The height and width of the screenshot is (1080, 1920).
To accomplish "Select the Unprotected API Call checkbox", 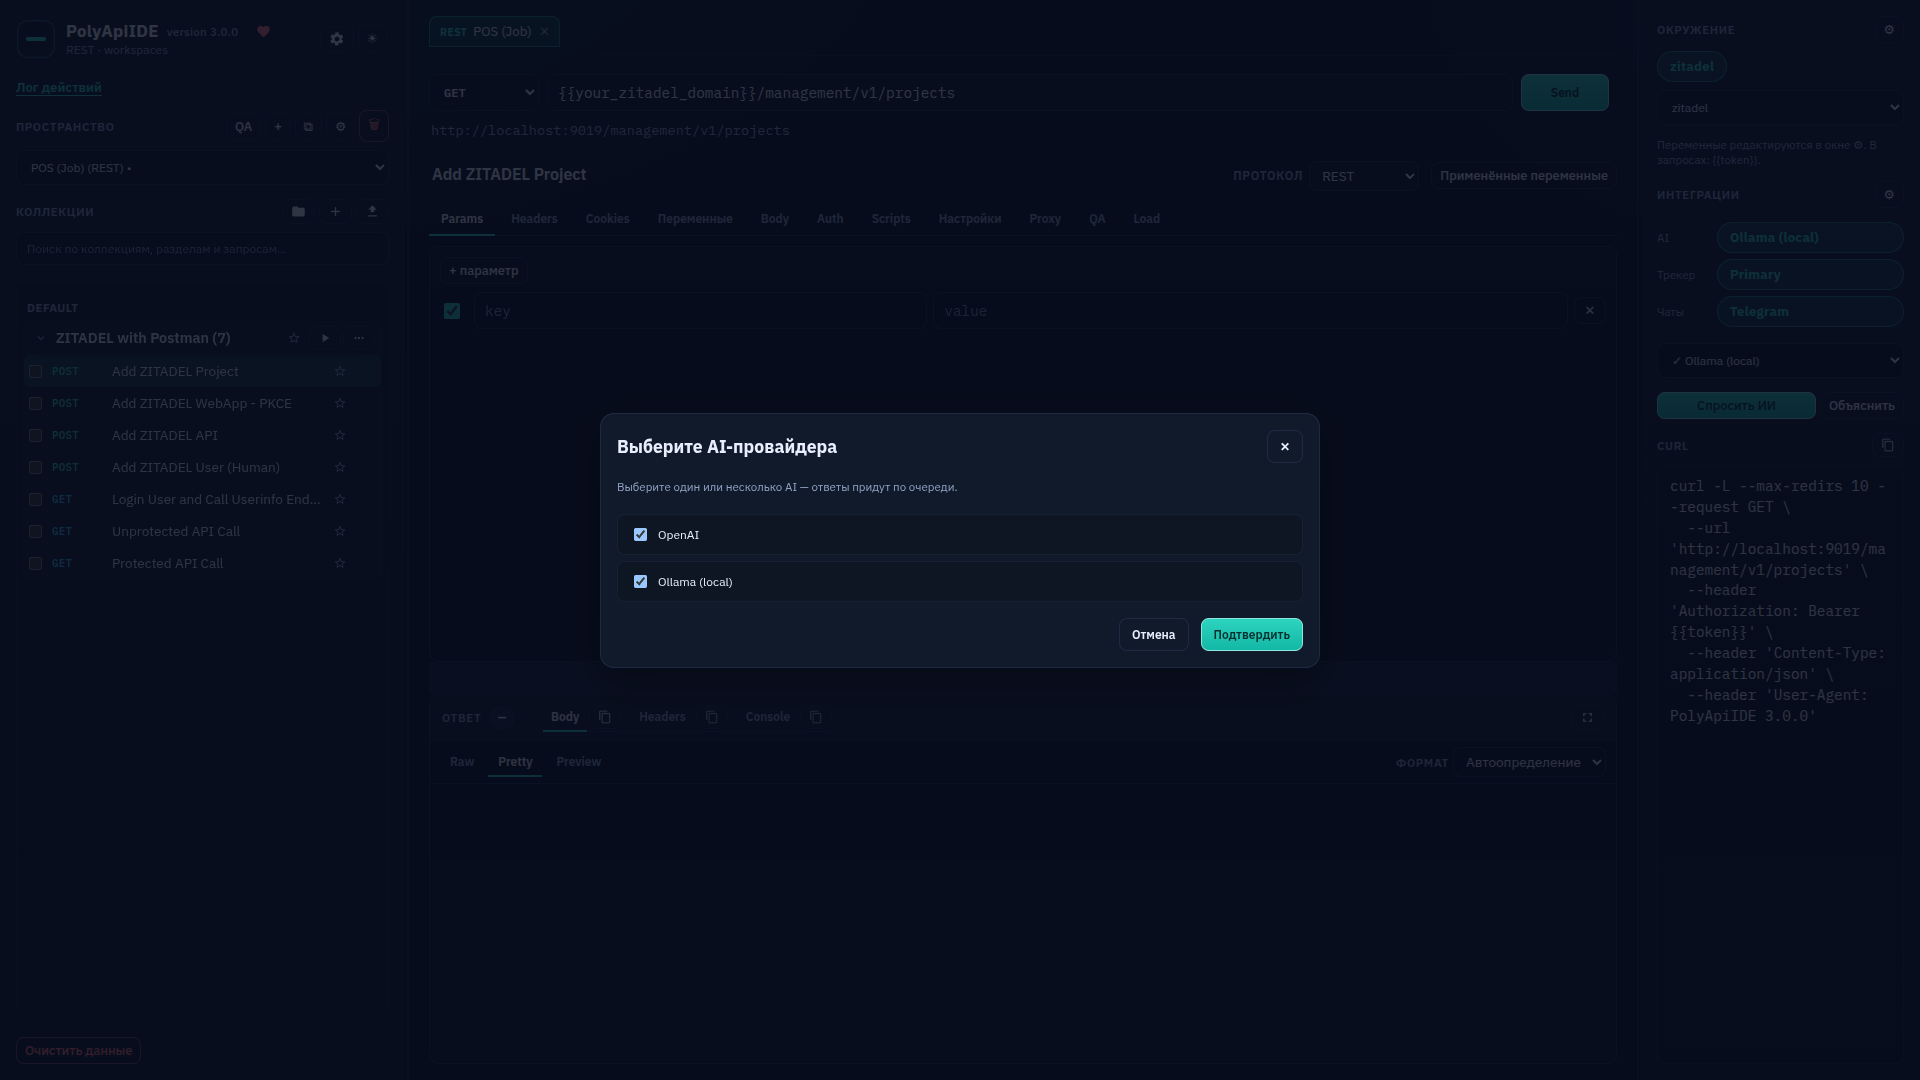I will click(x=35, y=531).
